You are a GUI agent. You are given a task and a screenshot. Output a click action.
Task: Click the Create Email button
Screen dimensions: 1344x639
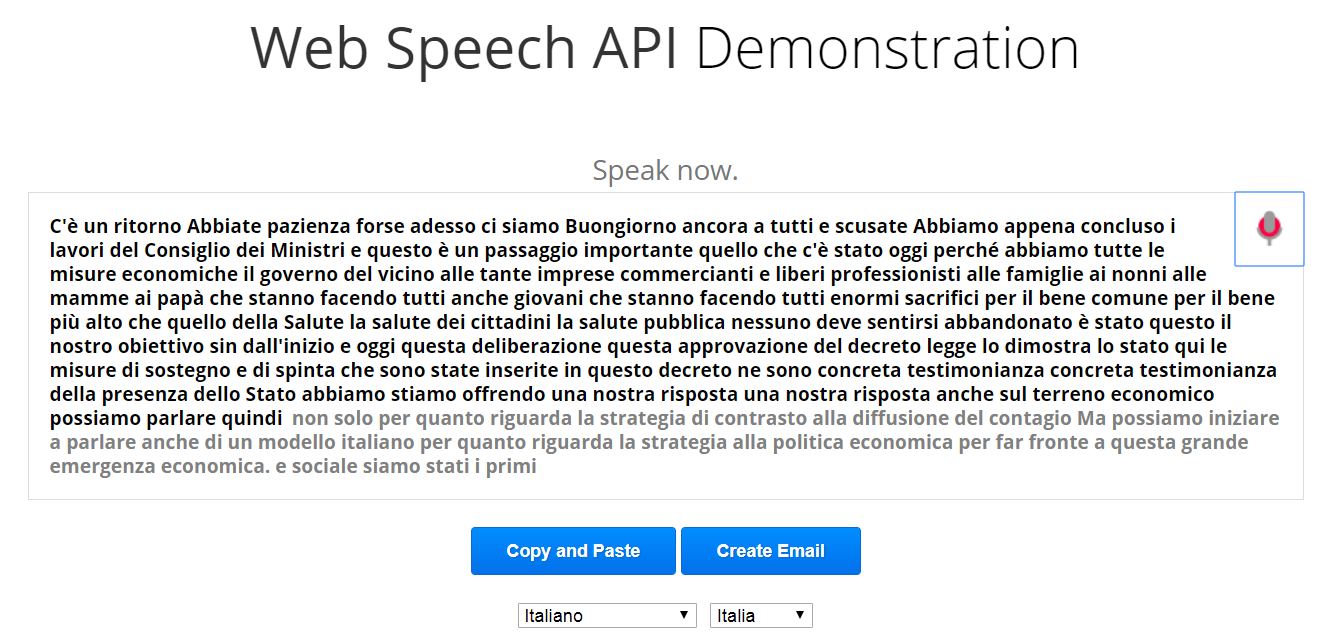point(770,551)
